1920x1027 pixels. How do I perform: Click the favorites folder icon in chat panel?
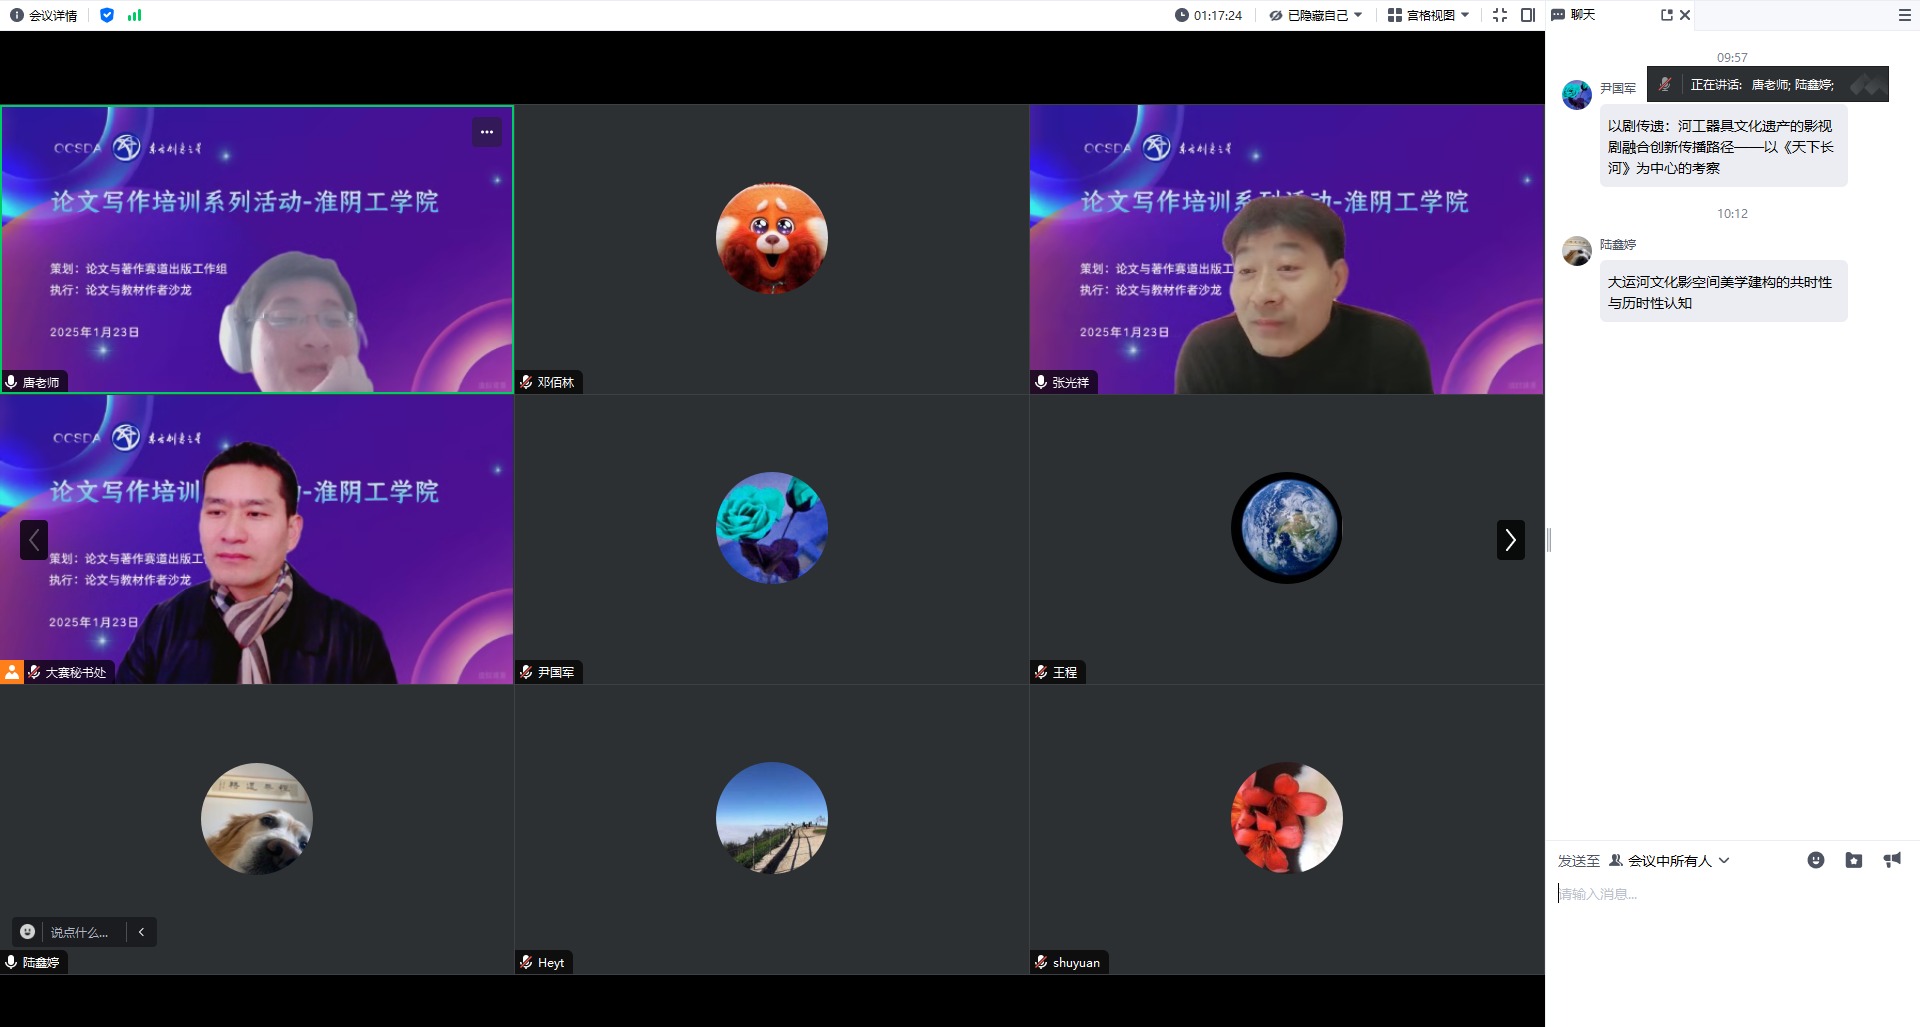pyautogui.click(x=1854, y=860)
